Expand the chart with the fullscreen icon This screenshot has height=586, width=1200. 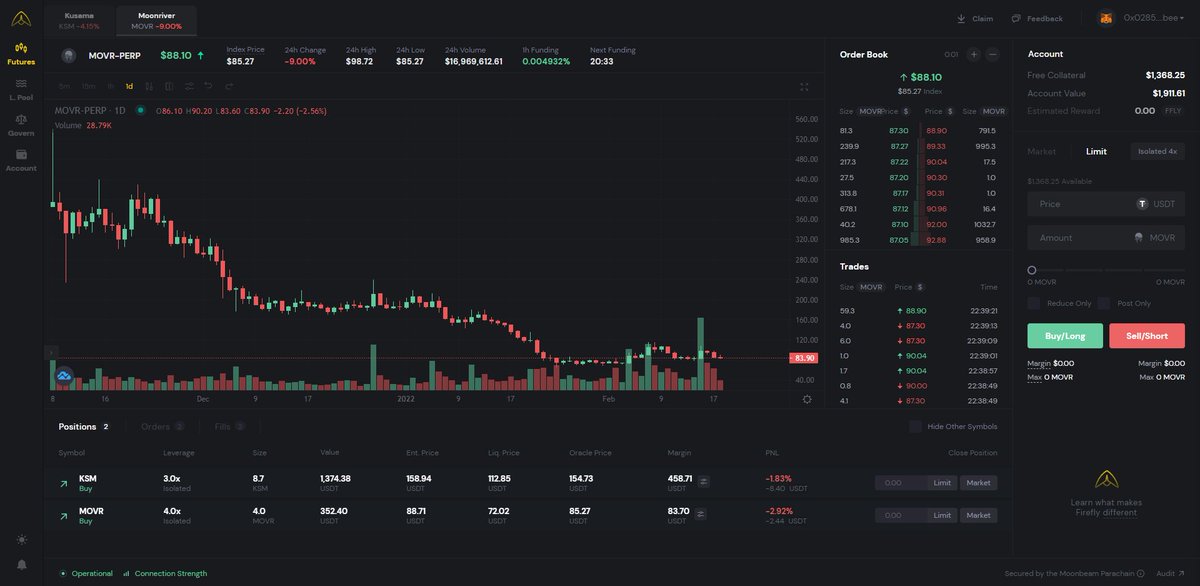[803, 87]
